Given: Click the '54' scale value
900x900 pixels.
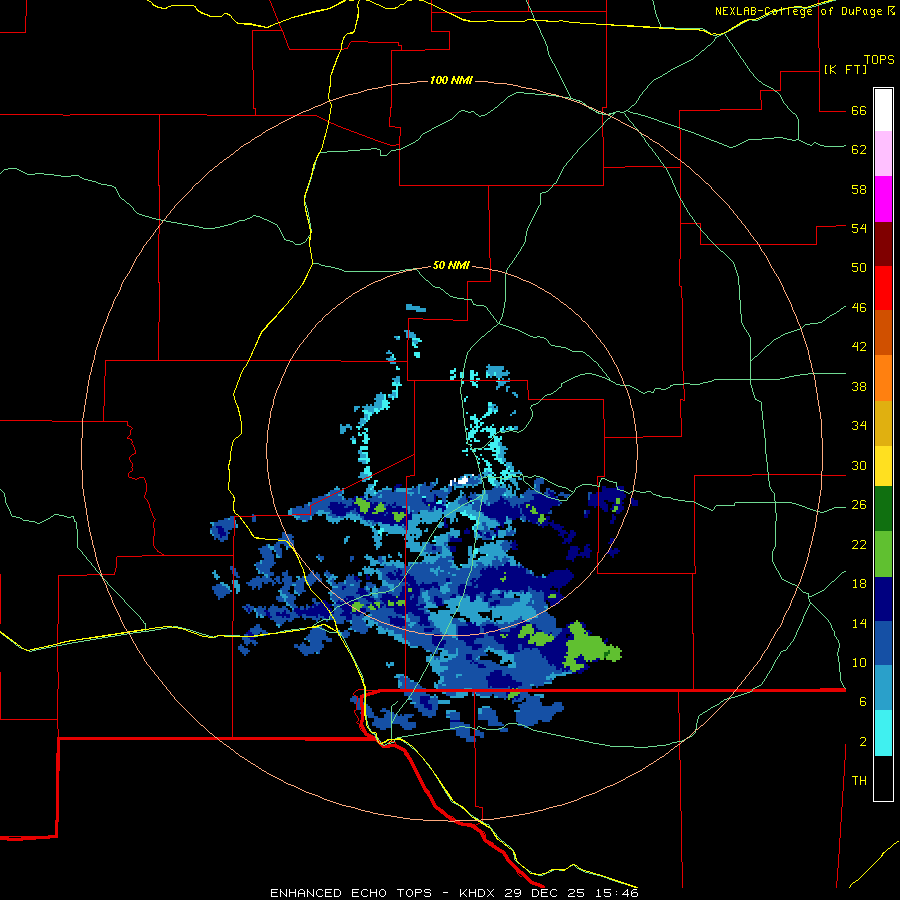Looking at the screenshot, I should 859,228.
